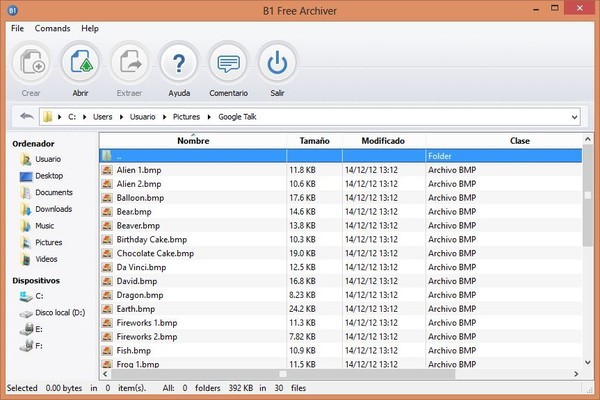The image size is (600, 400).
Task: Select the Fireworks 2.bmp file
Action: (x=147, y=337)
